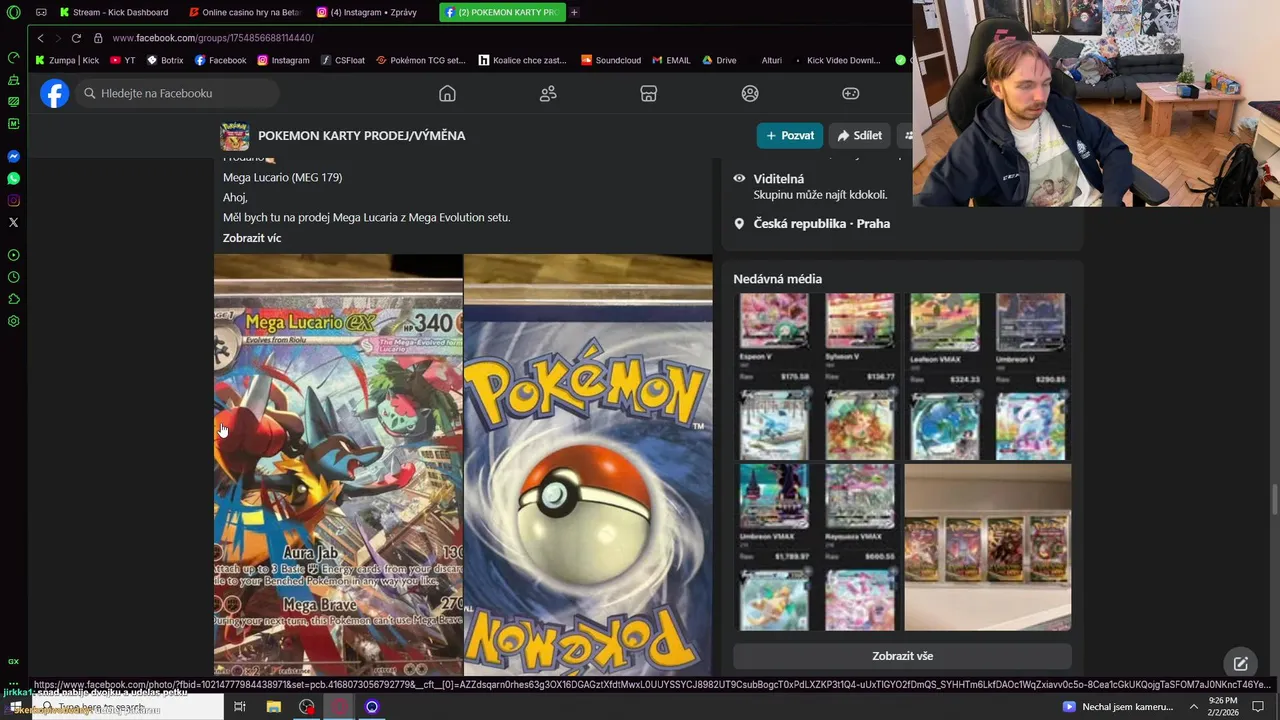The width and height of the screenshot is (1280, 720).
Task: Open the Friends icon in Facebook header
Action: (548, 93)
